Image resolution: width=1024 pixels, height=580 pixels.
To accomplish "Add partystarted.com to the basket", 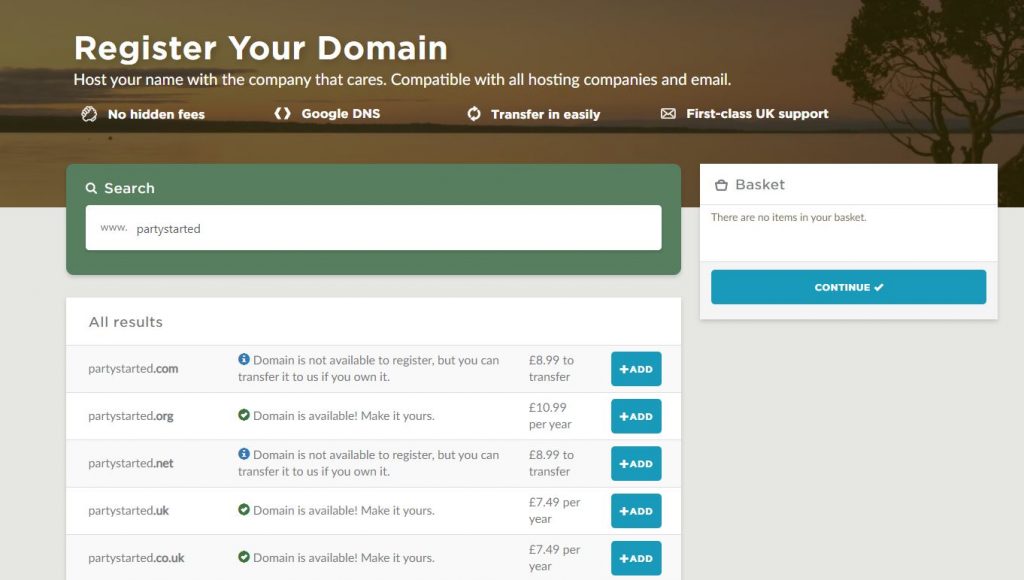I will pos(636,369).
